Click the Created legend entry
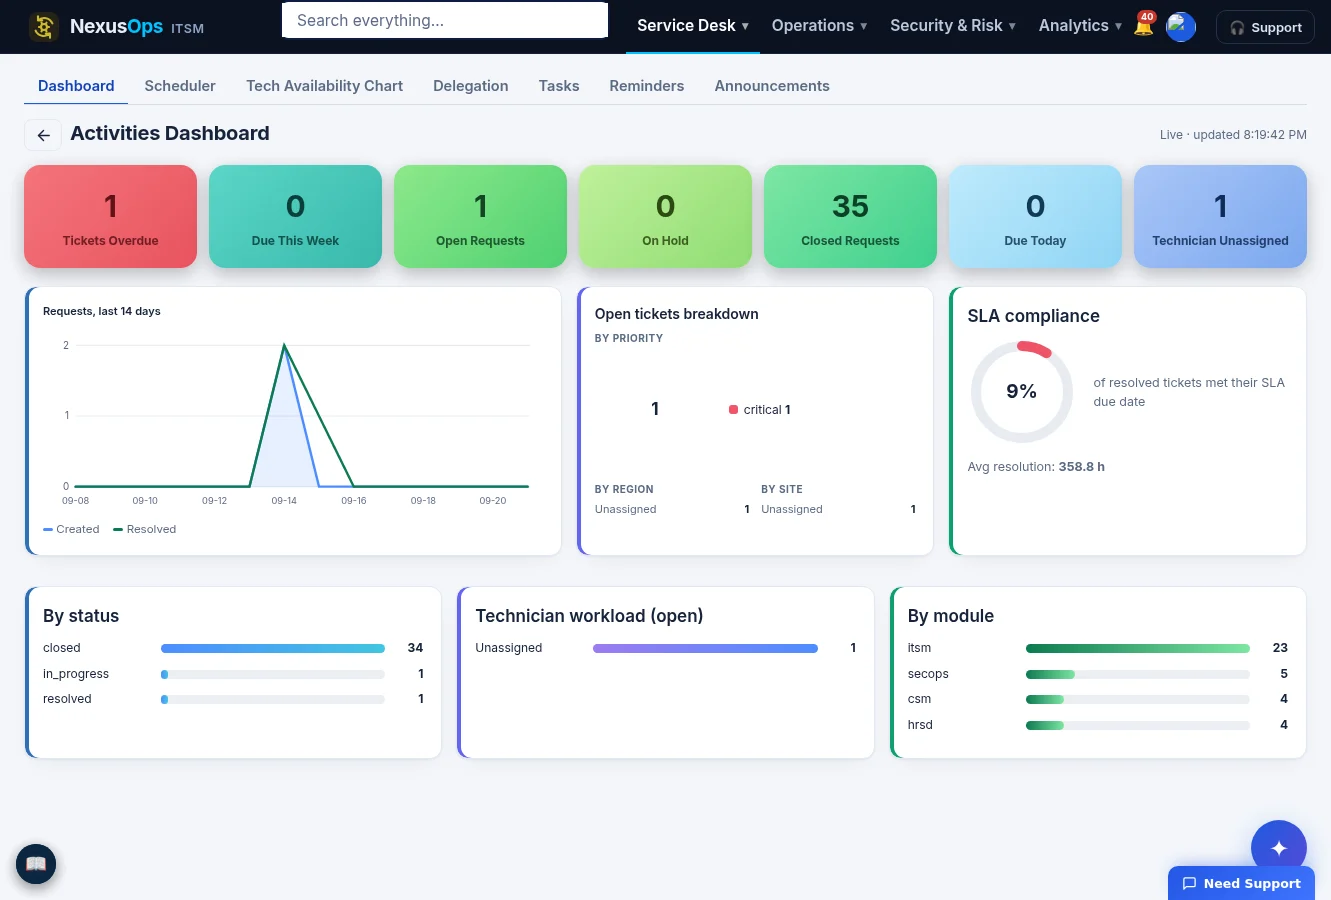Viewport: 1331px width, 900px height. click(71, 529)
